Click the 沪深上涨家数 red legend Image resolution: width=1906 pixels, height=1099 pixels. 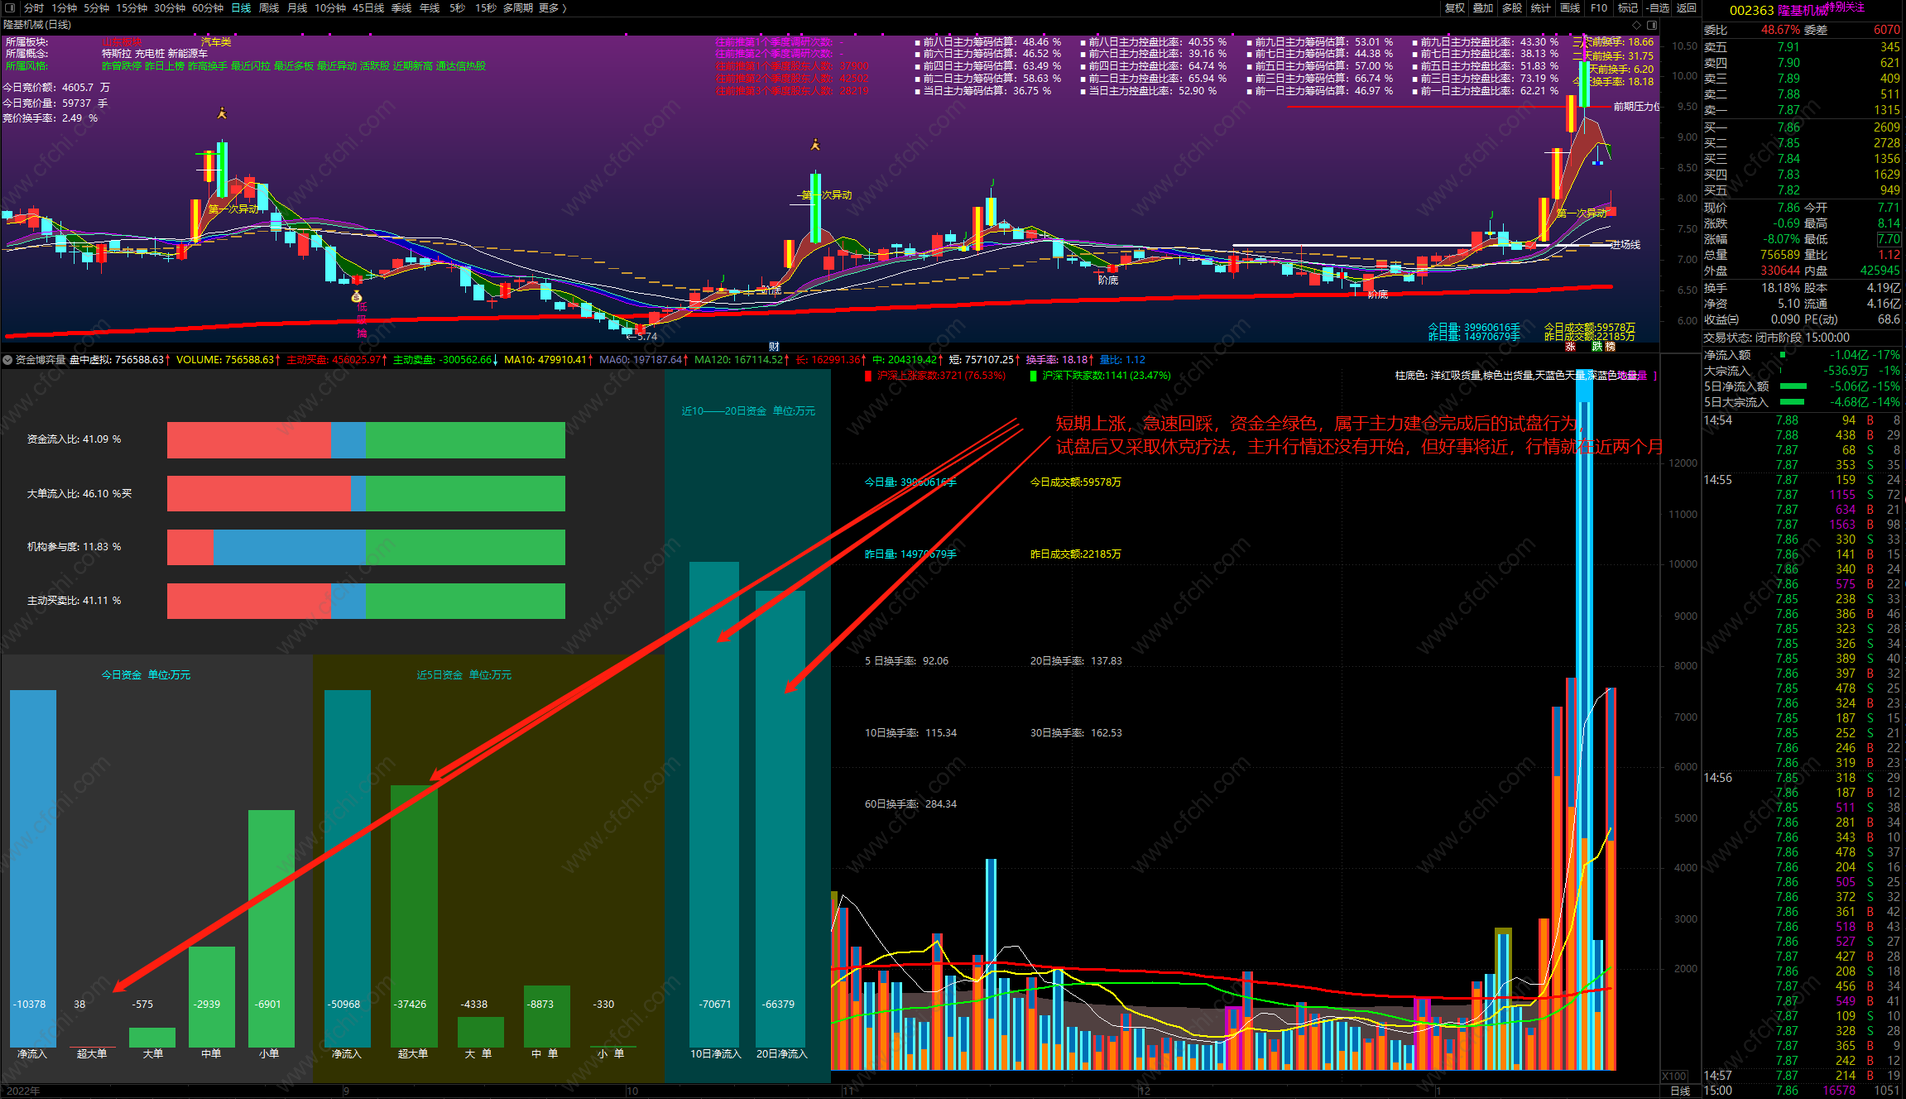click(x=934, y=376)
